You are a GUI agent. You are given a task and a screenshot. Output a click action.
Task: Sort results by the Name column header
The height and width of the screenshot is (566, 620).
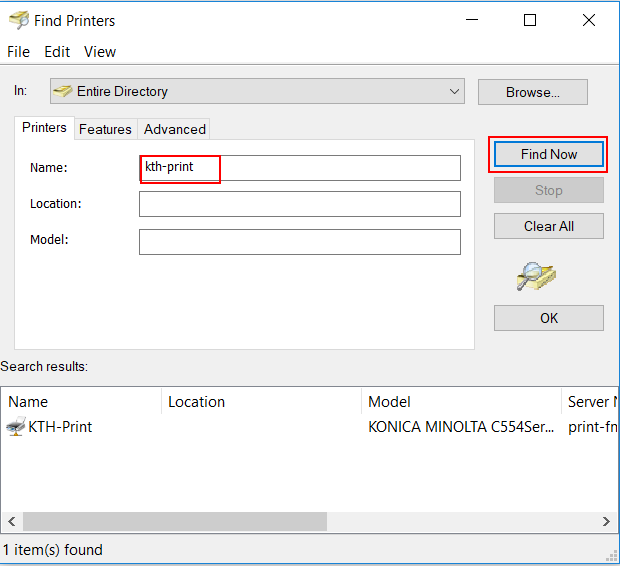pyautogui.click(x=81, y=401)
